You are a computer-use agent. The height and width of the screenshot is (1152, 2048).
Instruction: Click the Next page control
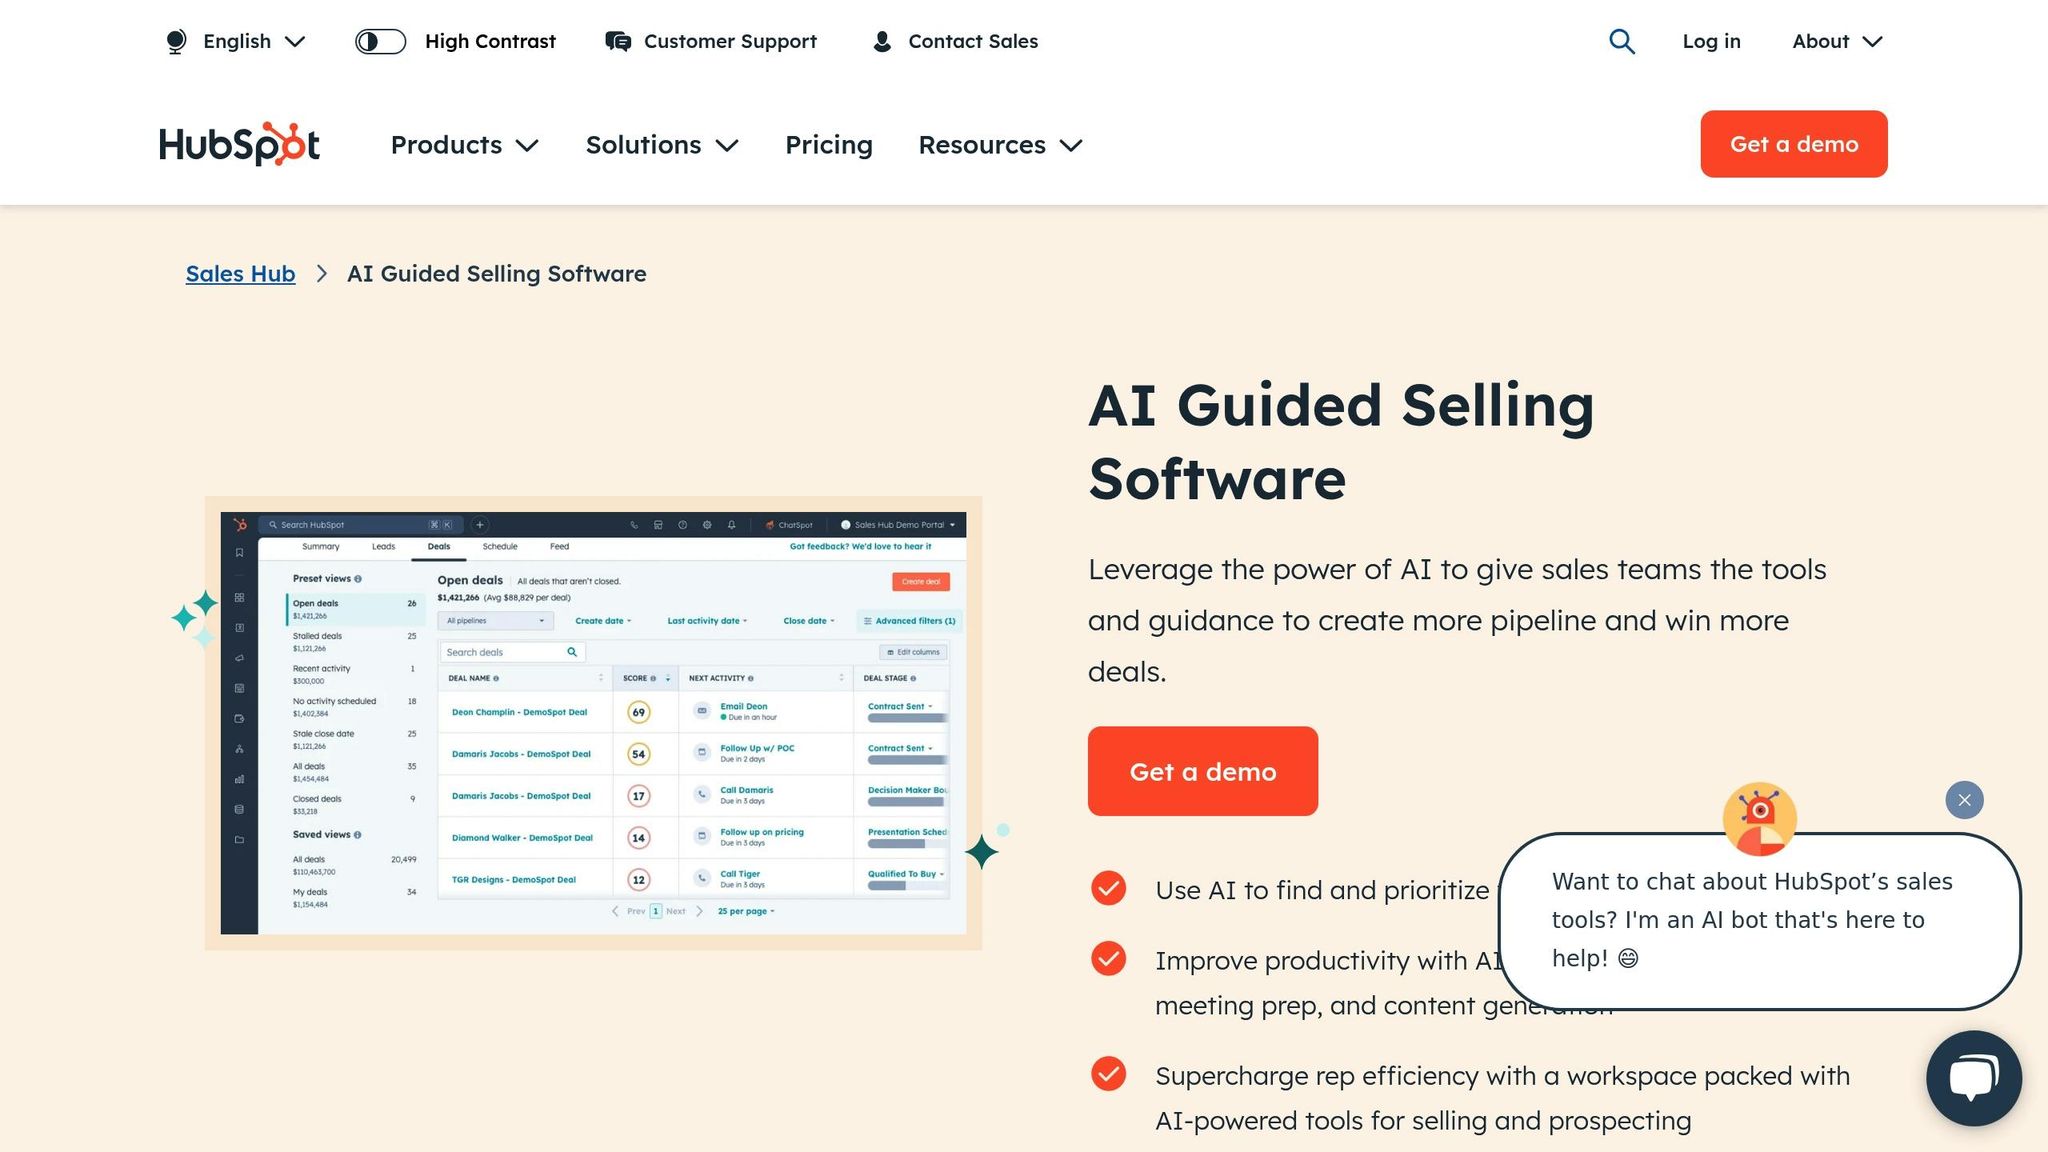click(x=685, y=911)
